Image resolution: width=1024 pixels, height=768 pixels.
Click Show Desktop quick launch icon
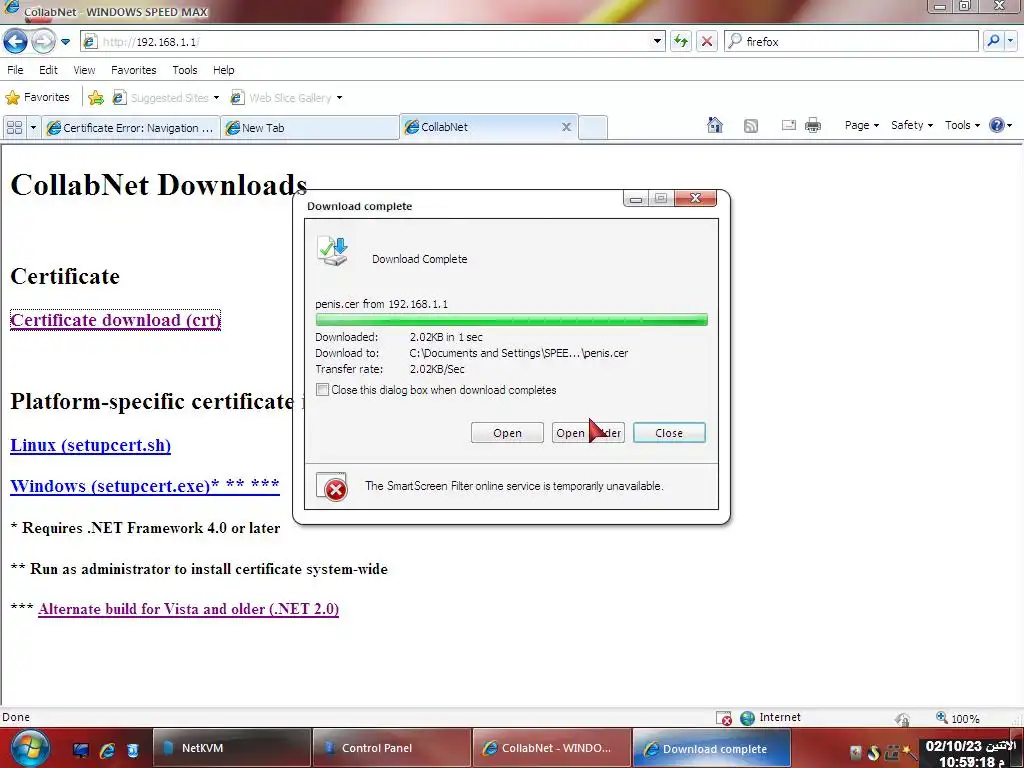pos(81,750)
